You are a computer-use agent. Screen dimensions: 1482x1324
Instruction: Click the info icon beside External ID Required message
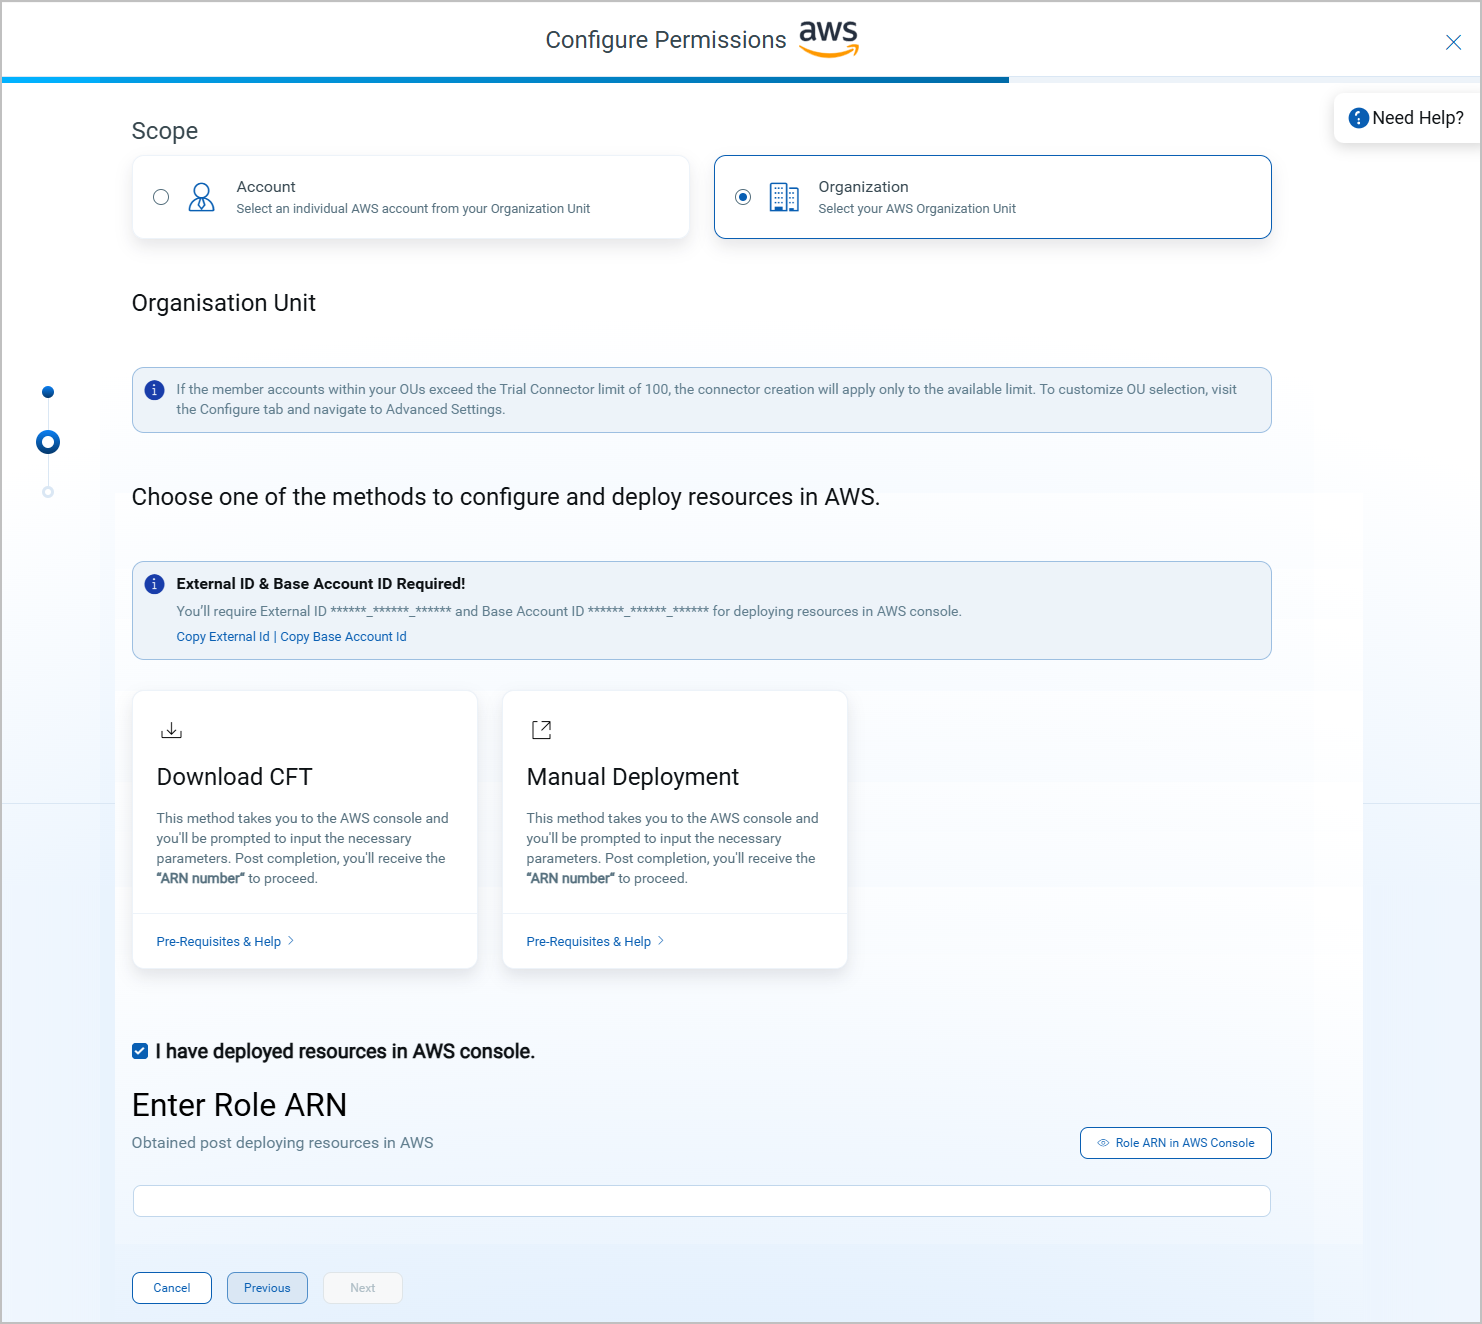(154, 584)
